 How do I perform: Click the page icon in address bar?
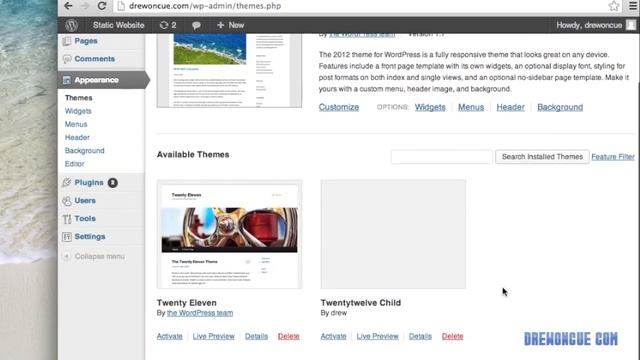(121, 6)
